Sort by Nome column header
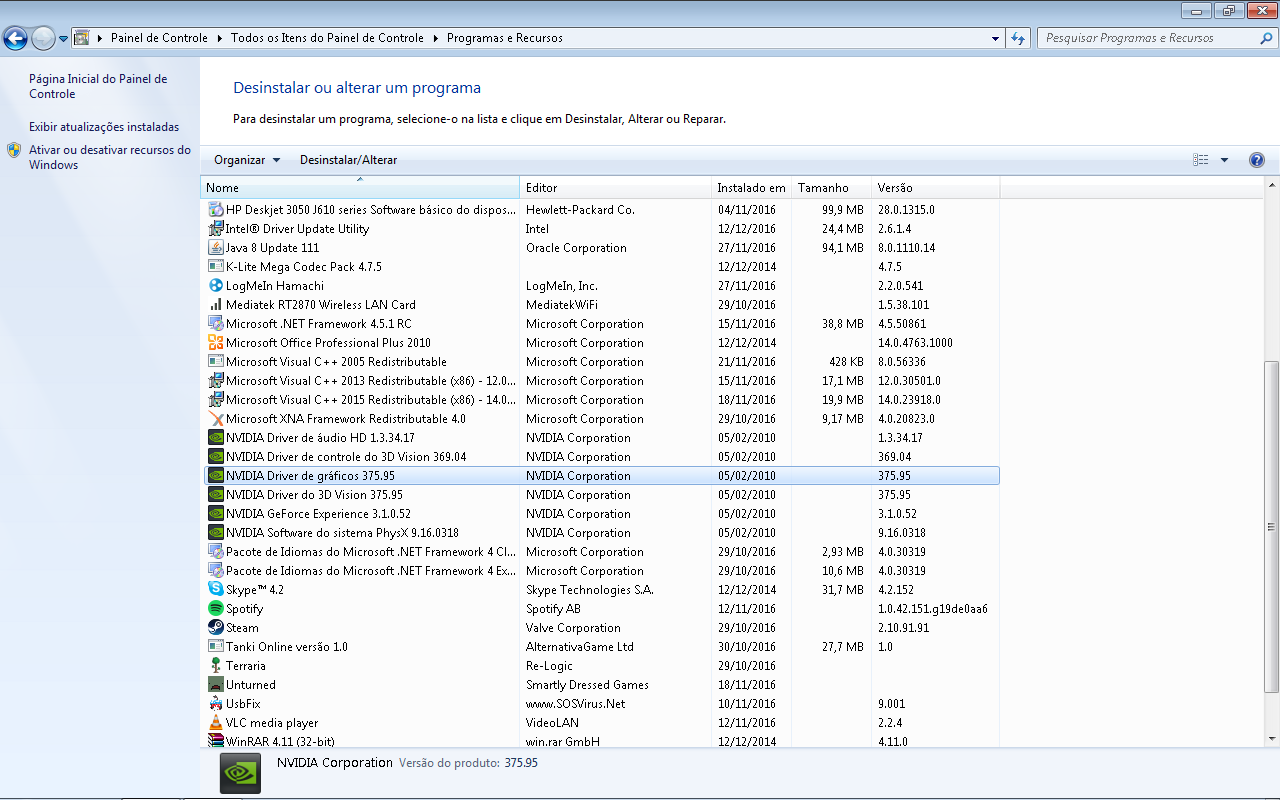Image resolution: width=1280 pixels, height=800 pixels. [x=360, y=188]
